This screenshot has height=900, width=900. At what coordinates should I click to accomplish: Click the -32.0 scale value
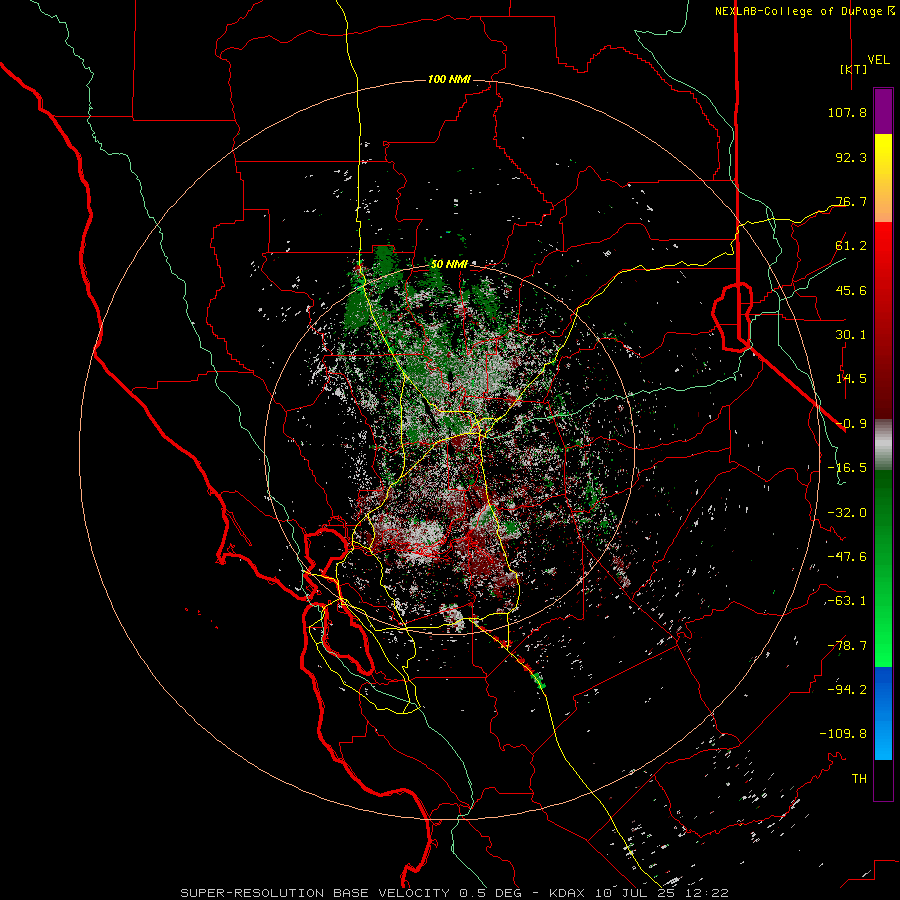(x=847, y=513)
